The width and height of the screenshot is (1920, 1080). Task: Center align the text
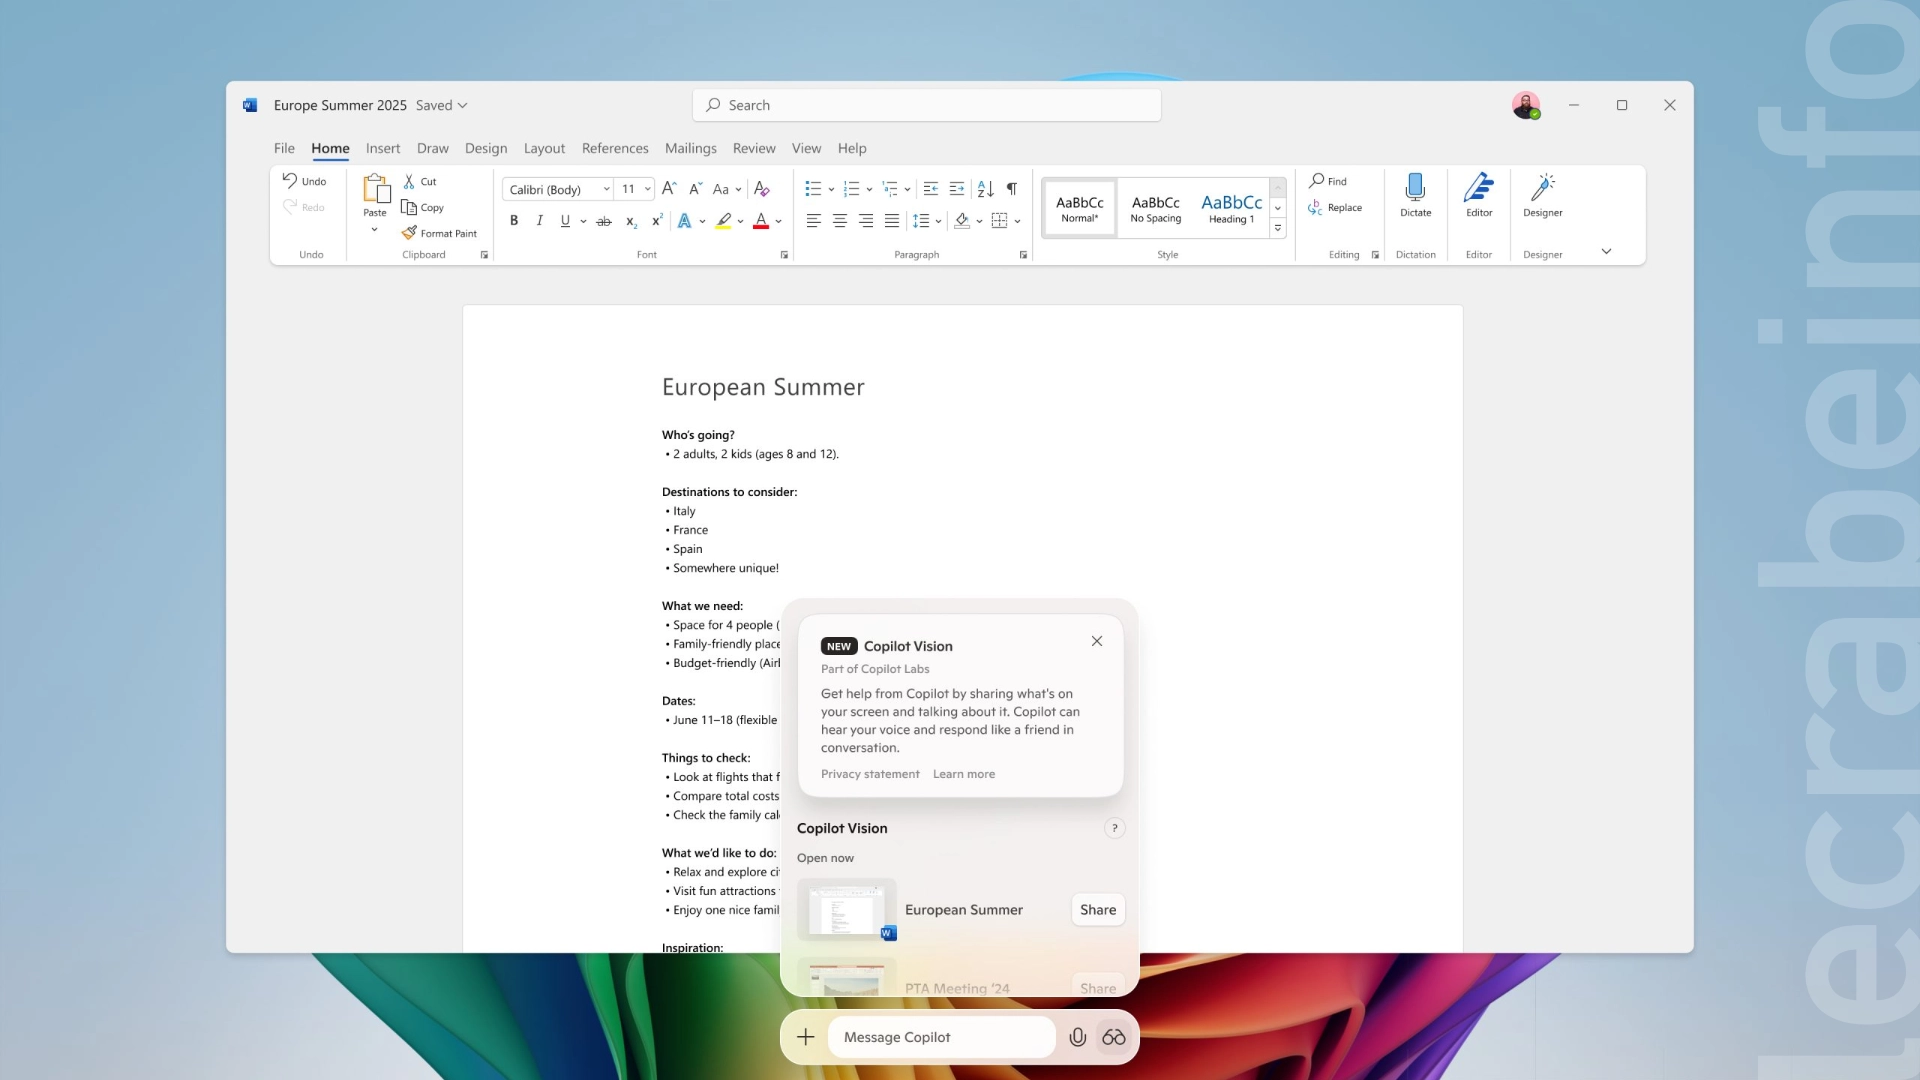[840, 221]
